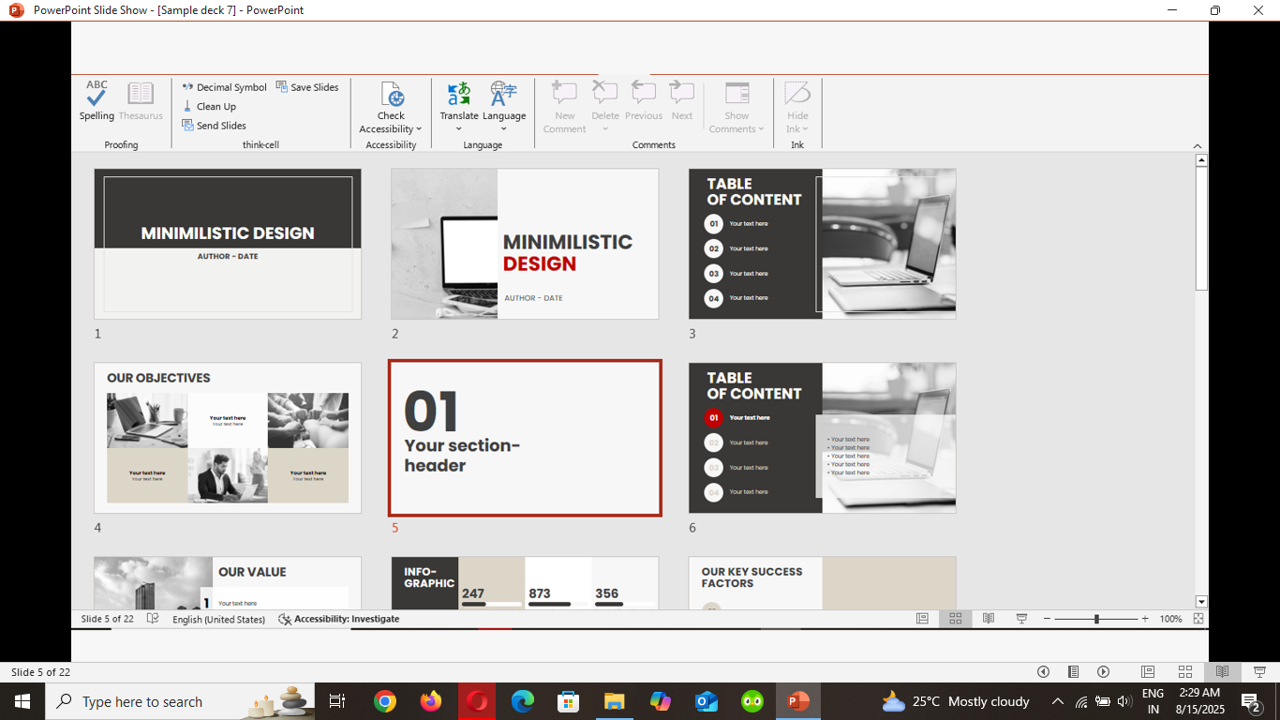
Task: Open the Translate tool
Action: (459, 100)
